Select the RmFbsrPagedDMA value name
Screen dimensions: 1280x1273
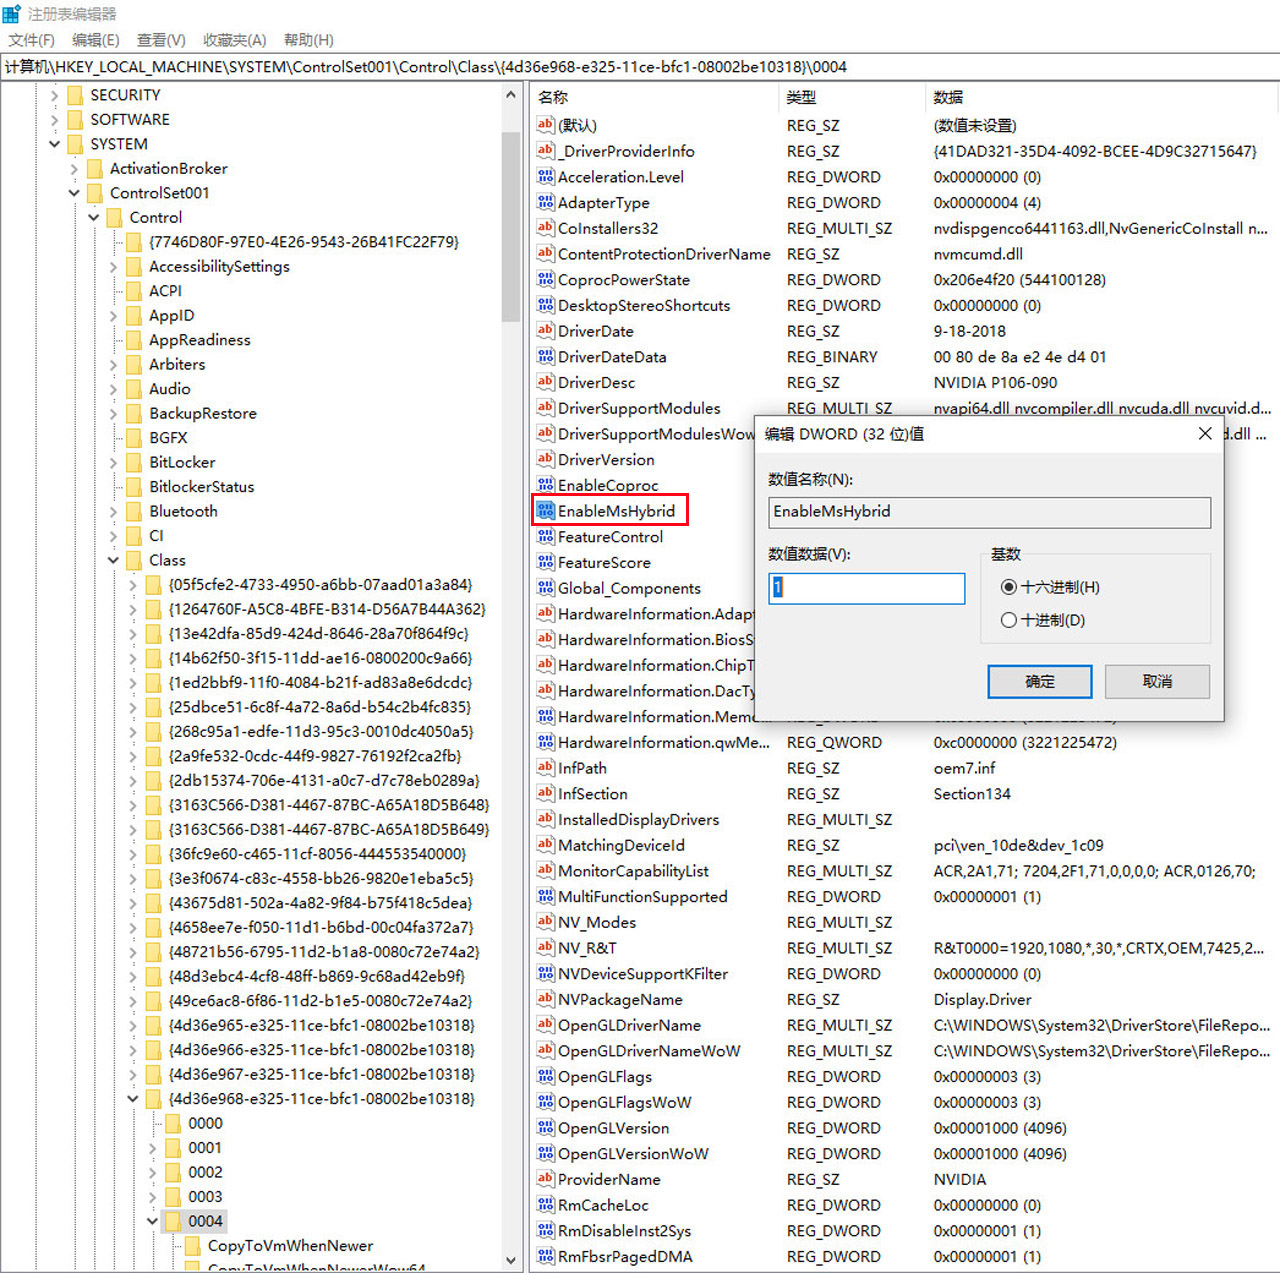point(625,1257)
